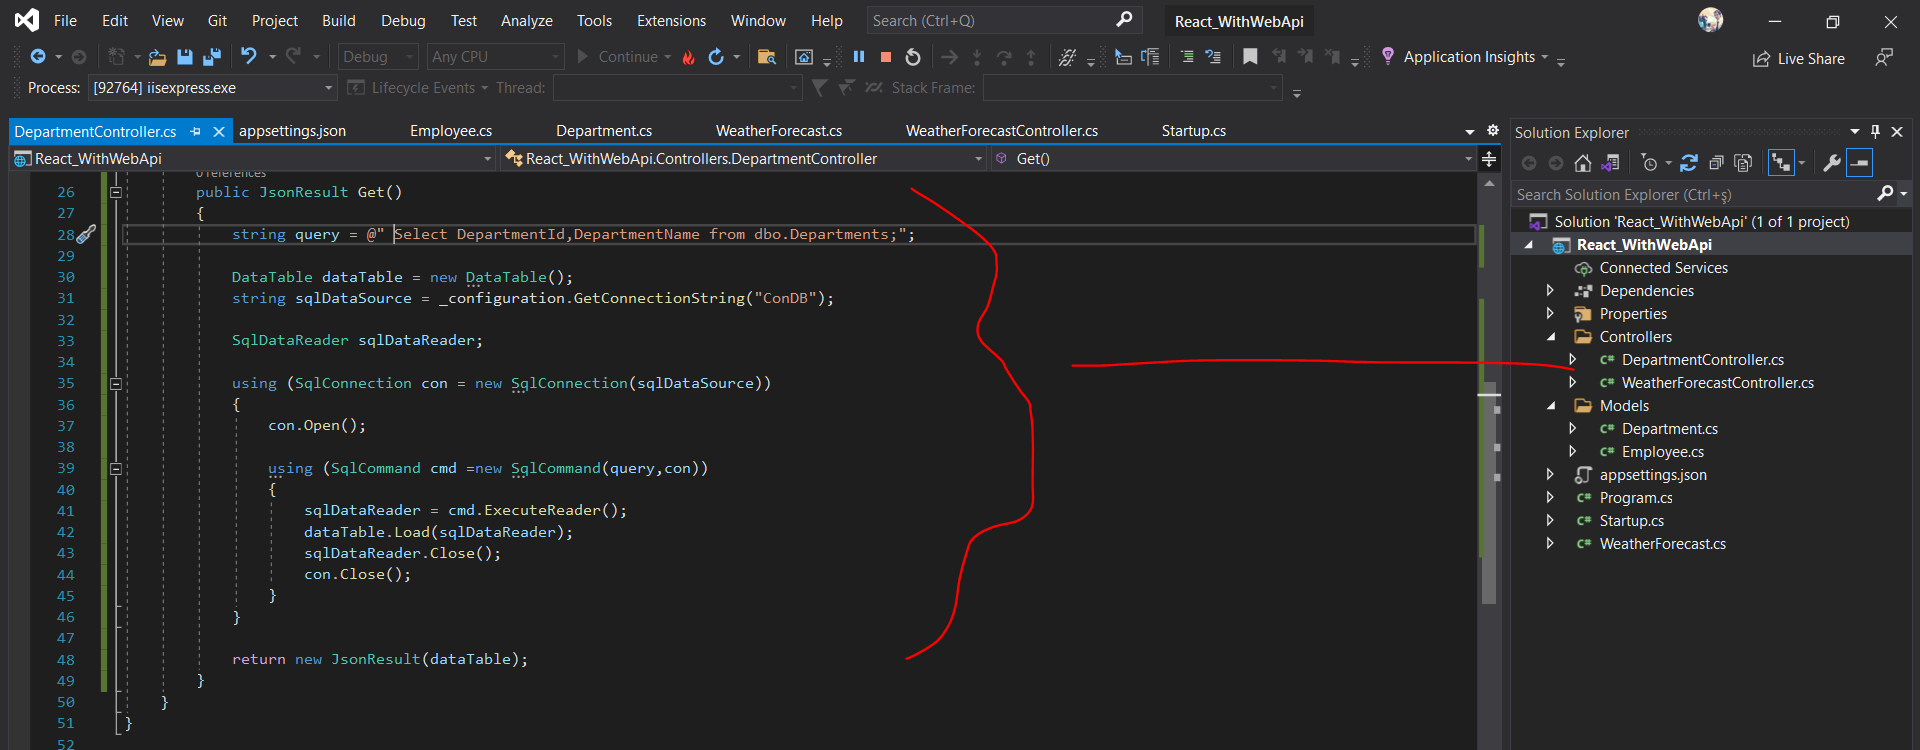Click the Save All toolbar icon
The height and width of the screenshot is (750, 1920).
pos(211,57)
